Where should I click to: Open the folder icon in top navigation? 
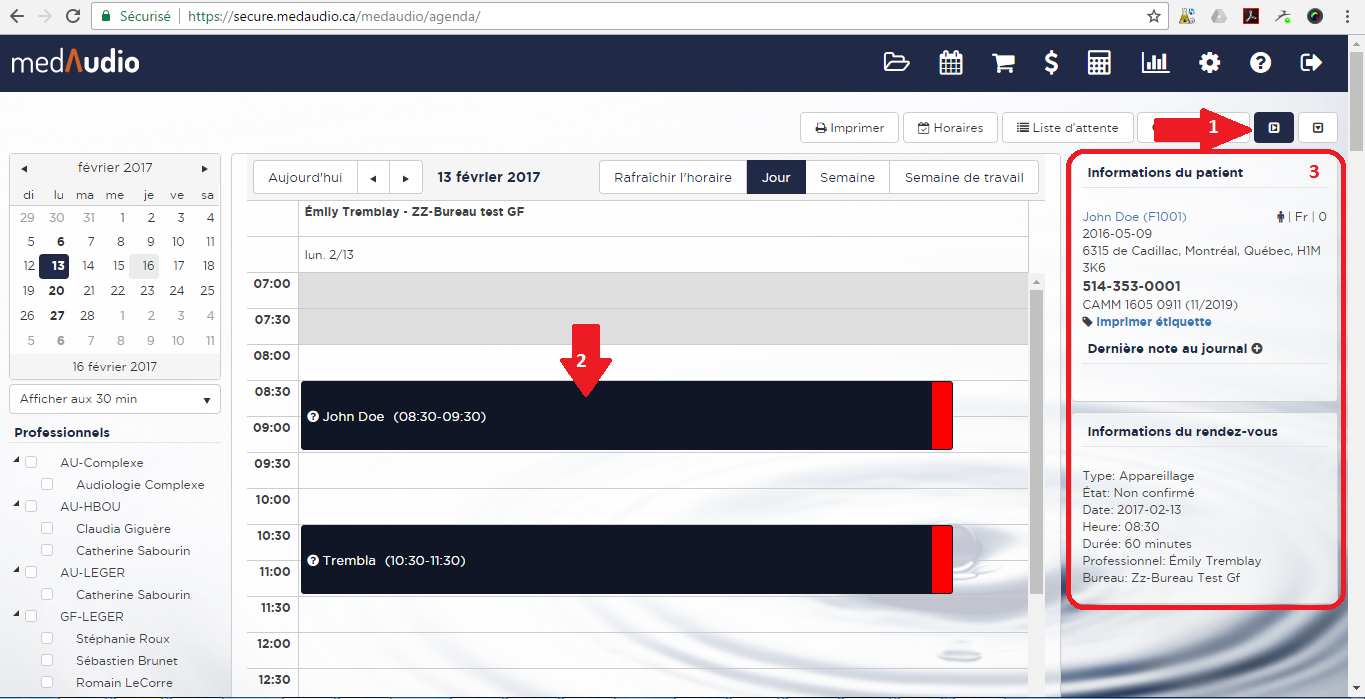click(897, 63)
